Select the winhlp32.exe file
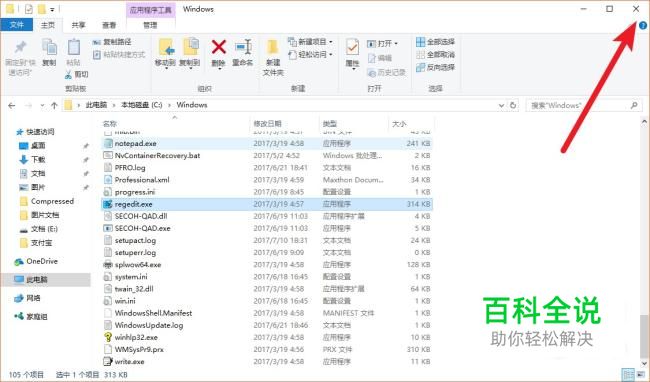Viewport: 650px width, 382px height. [x=267, y=337]
